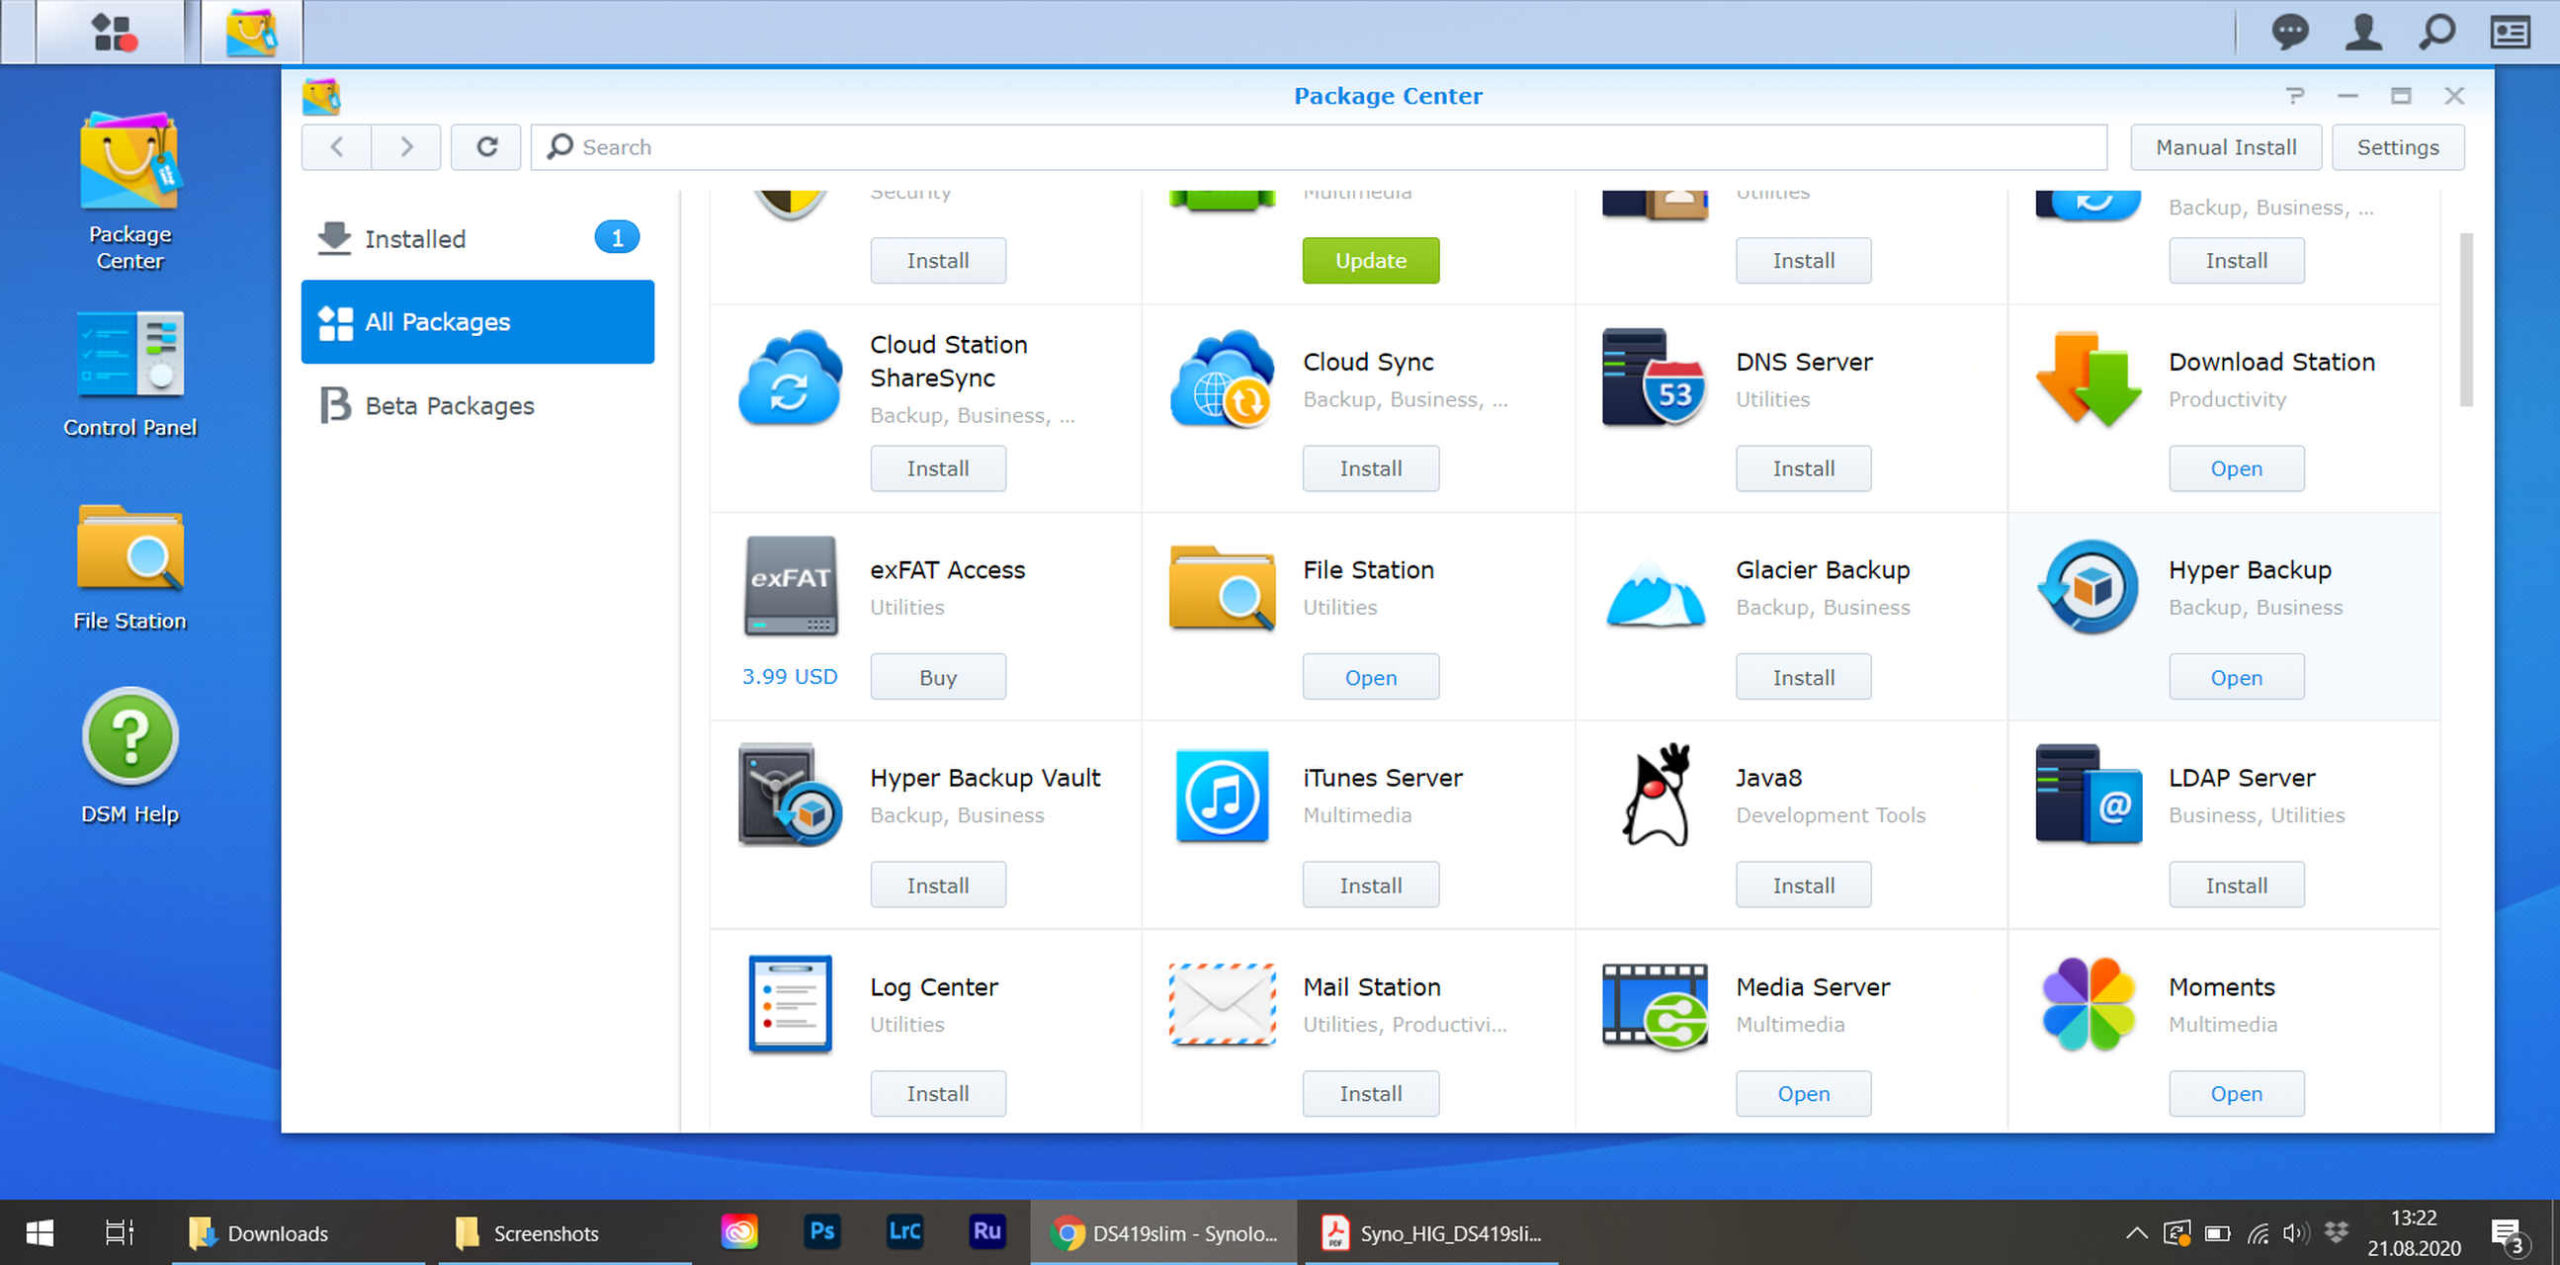Screen dimensions: 2560x1265
Task: Buy the exFAT Access package
Action: (x=937, y=677)
